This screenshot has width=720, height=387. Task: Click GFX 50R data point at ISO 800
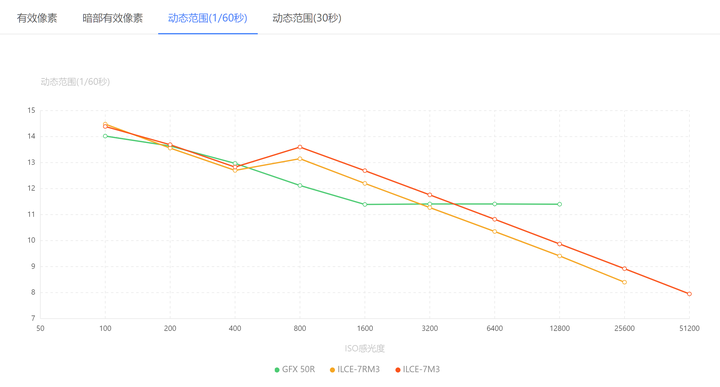(300, 185)
